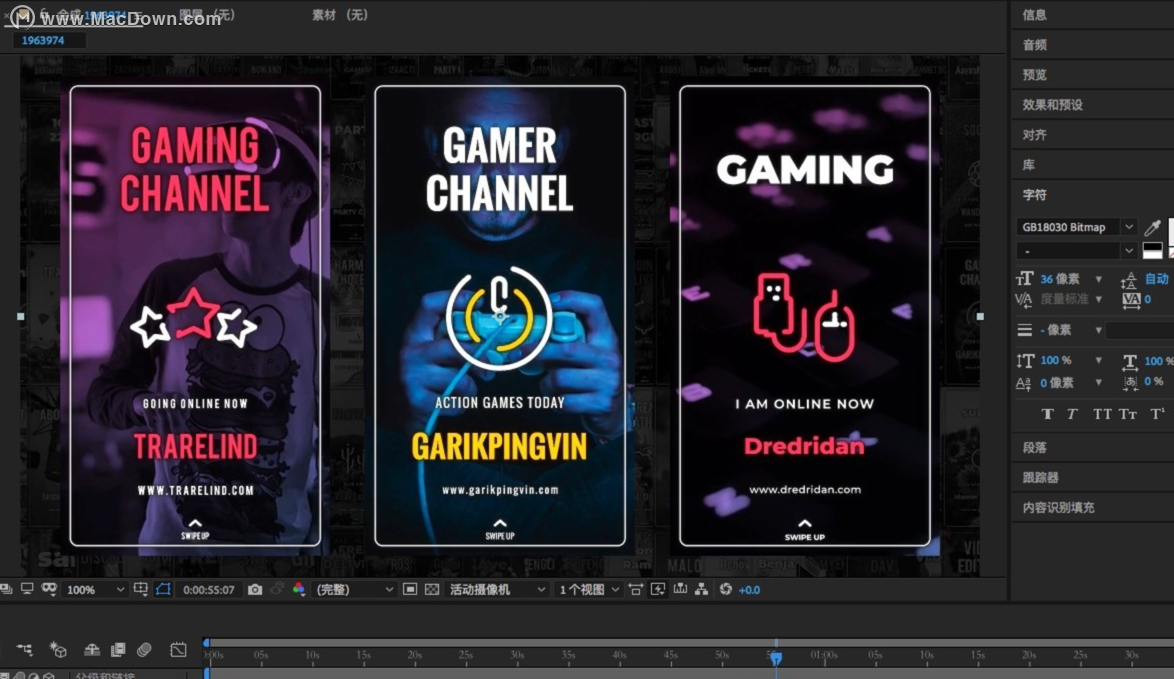Open the 段落 panel
The height and width of the screenshot is (679, 1174).
tap(1035, 448)
